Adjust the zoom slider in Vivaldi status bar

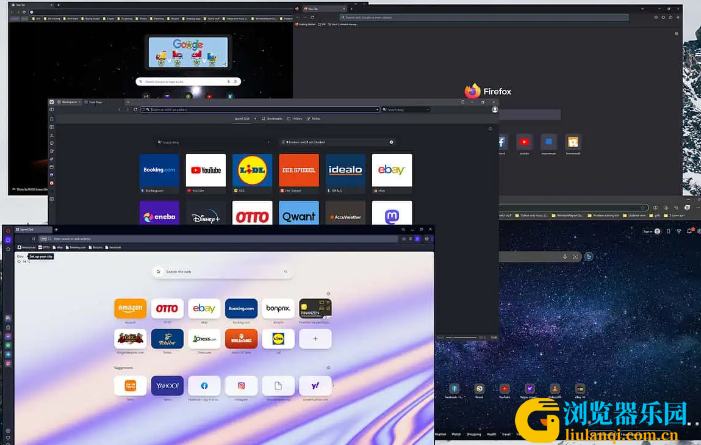pyautogui.click(x=461, y=337)
